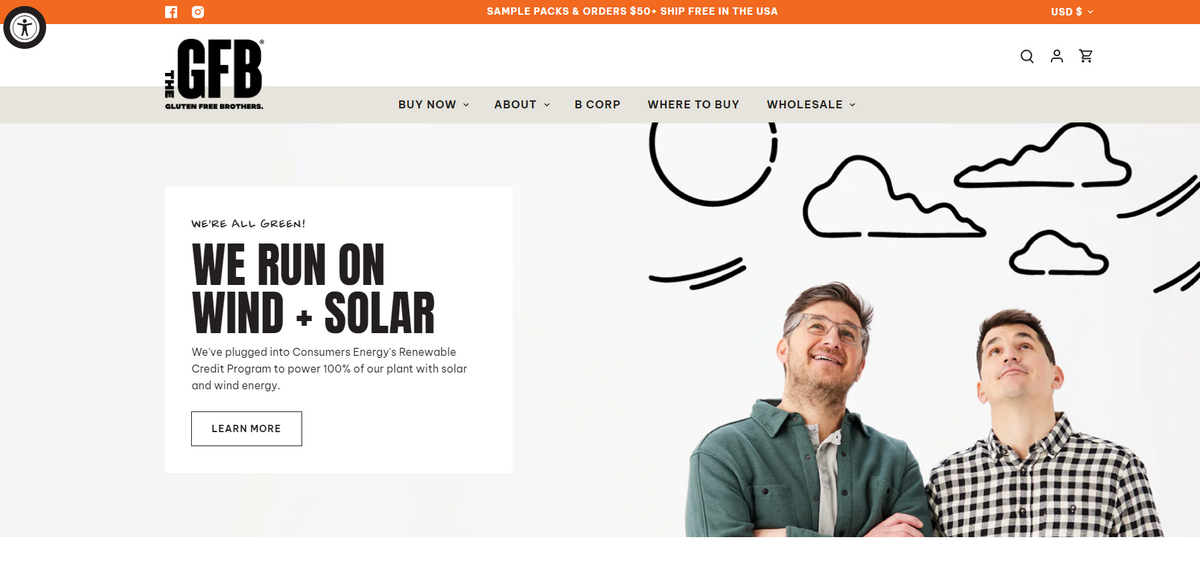Viewport: 1200px width, 588px height.
Task: Expand the USD $ currency selector
Action: (x=1072, y=12)
